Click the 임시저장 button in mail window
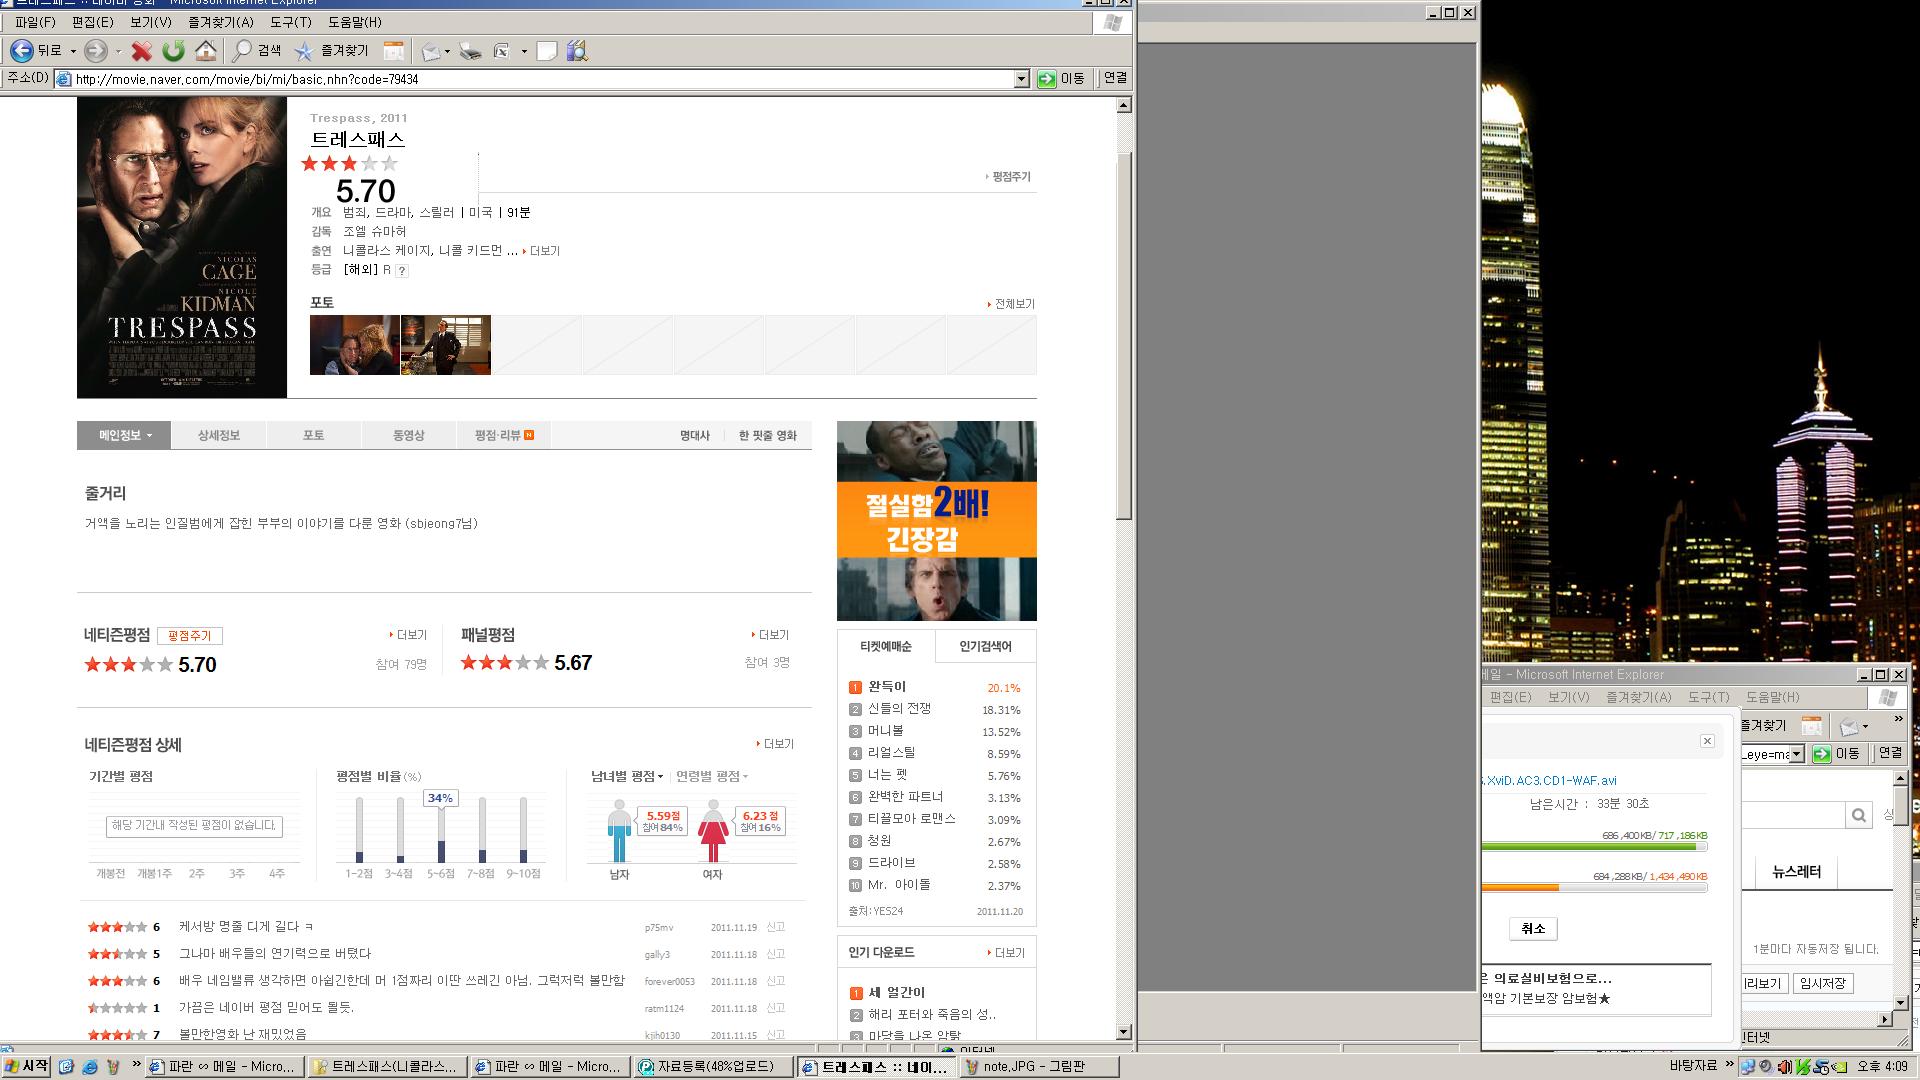This screenshot has width=1920, height=1080. (1822, 984)
